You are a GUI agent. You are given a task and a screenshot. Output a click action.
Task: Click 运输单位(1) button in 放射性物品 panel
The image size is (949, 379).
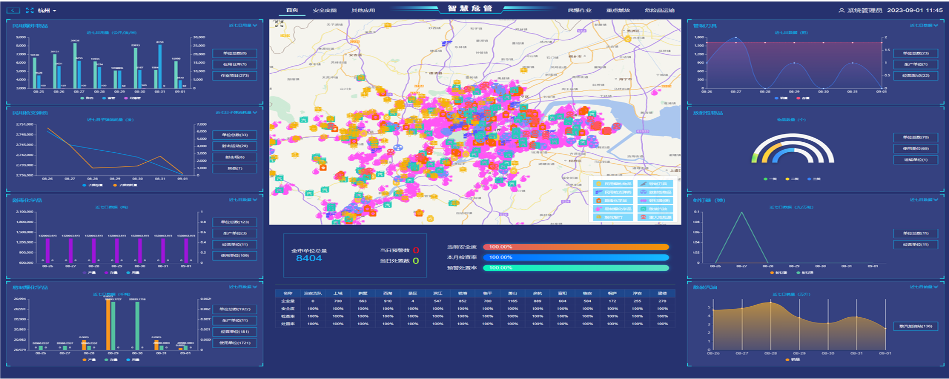point(915,159)
